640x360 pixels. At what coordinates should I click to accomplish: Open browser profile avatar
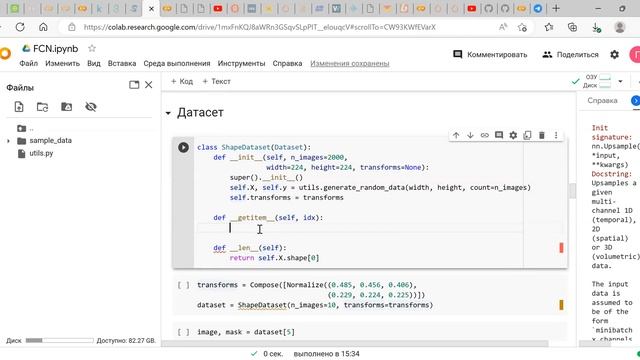pyautogui.click(x=620, y=27)
